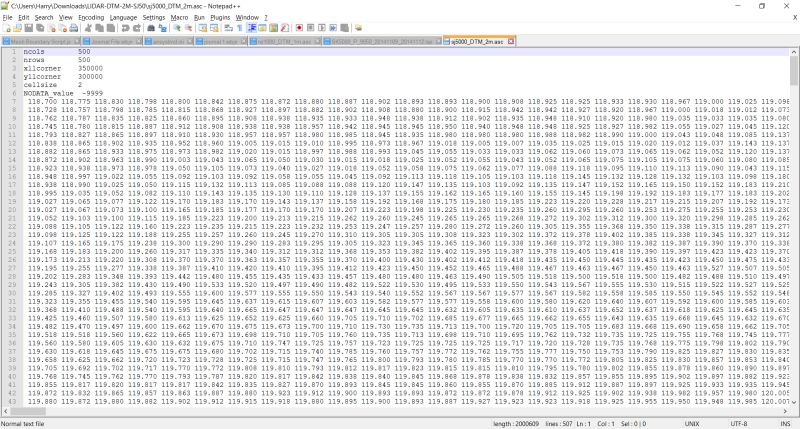Click the horizontal scrollbar right arrow
Viewport: 800px width, 429px height.
pyautogui.click(x=786, y=411)
